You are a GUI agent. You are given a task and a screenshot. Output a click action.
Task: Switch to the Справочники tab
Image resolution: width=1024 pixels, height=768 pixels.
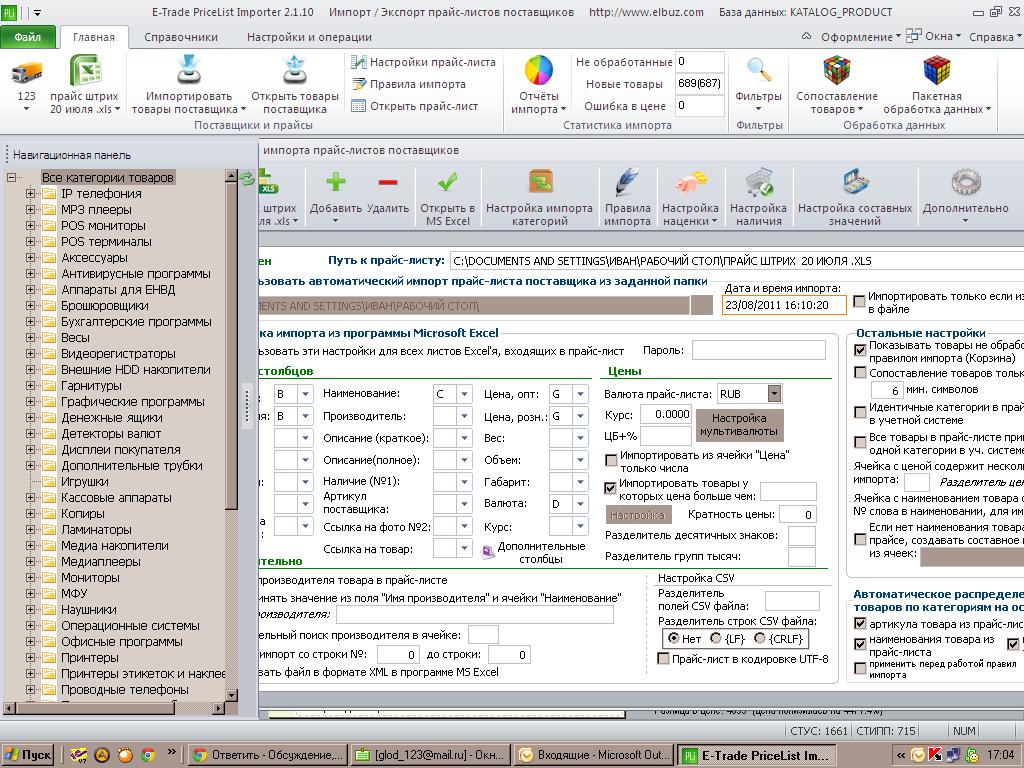point(181,37)
